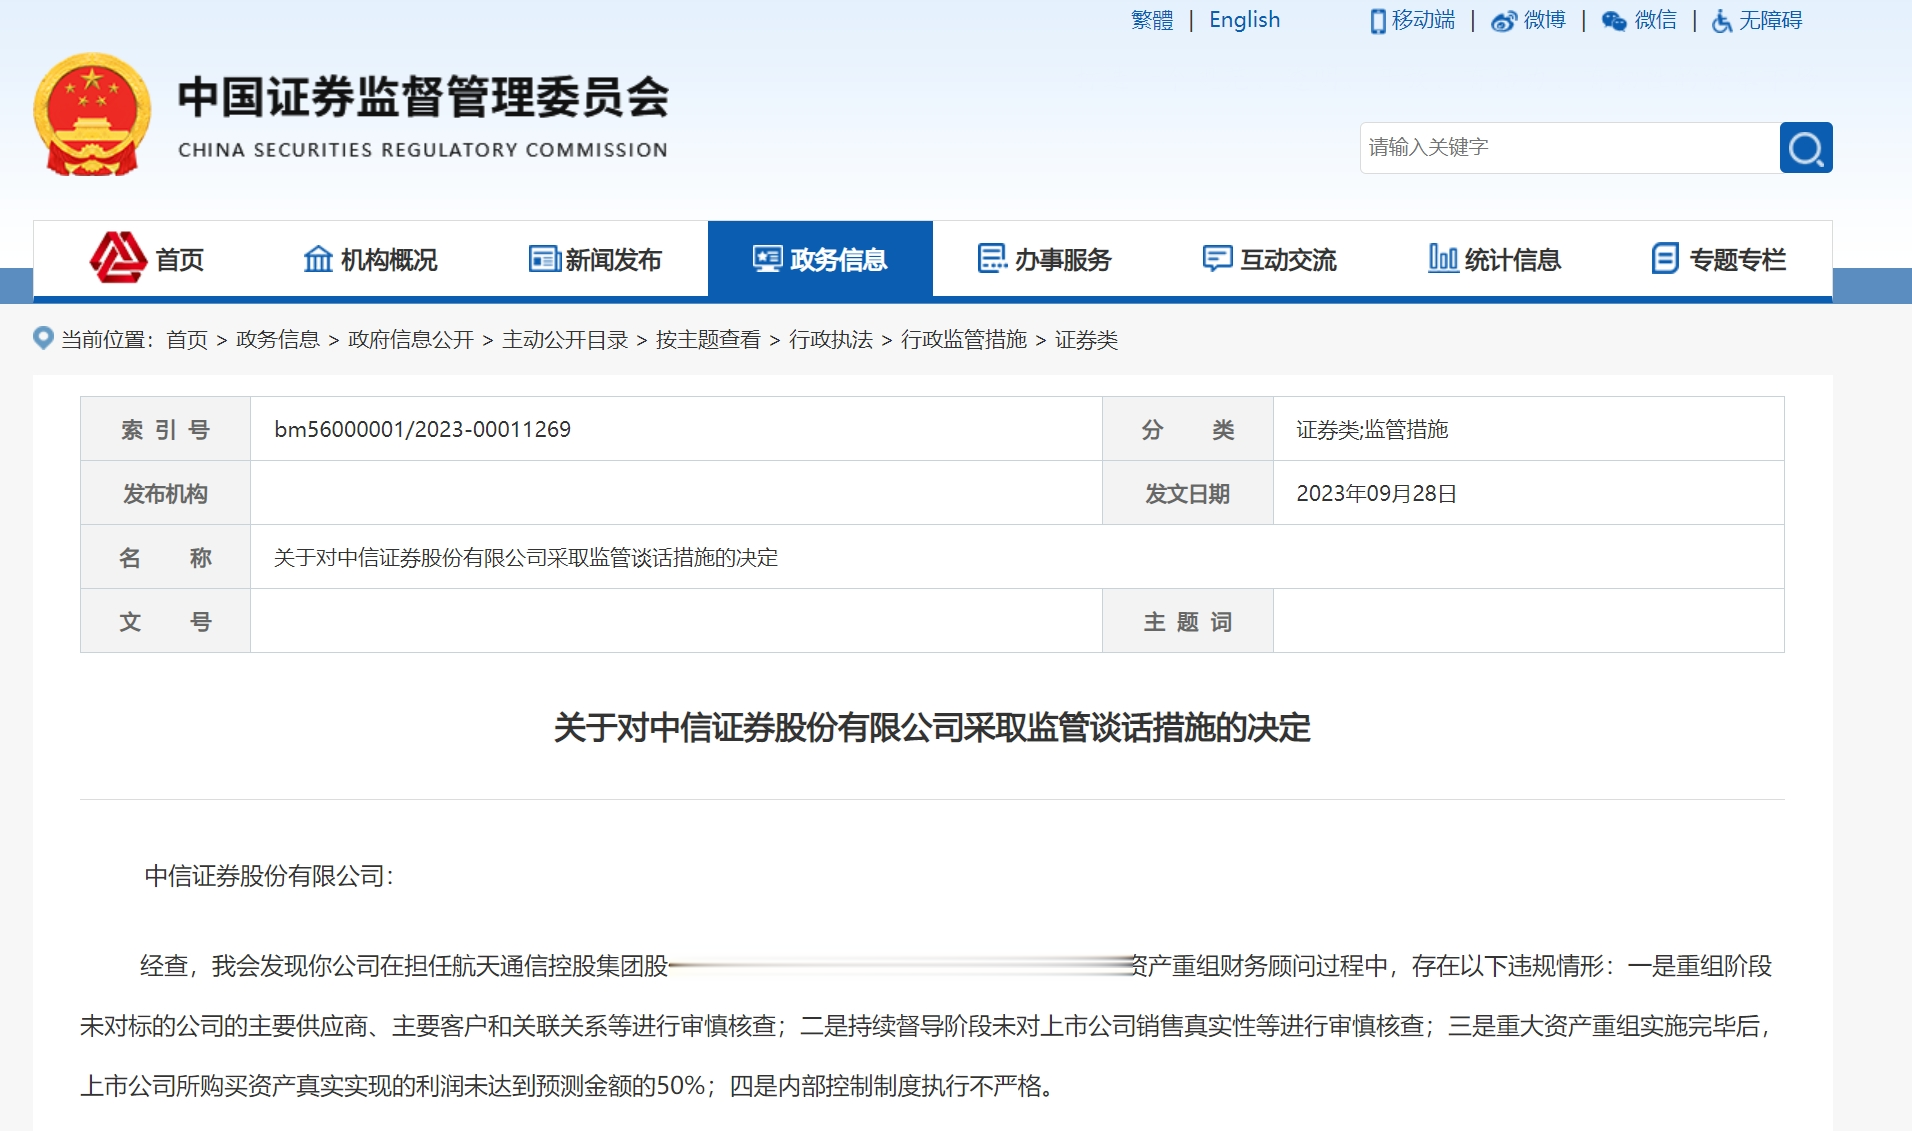
Task: Open the 互动交流 navigation tab
Action: coord(1270,259)
